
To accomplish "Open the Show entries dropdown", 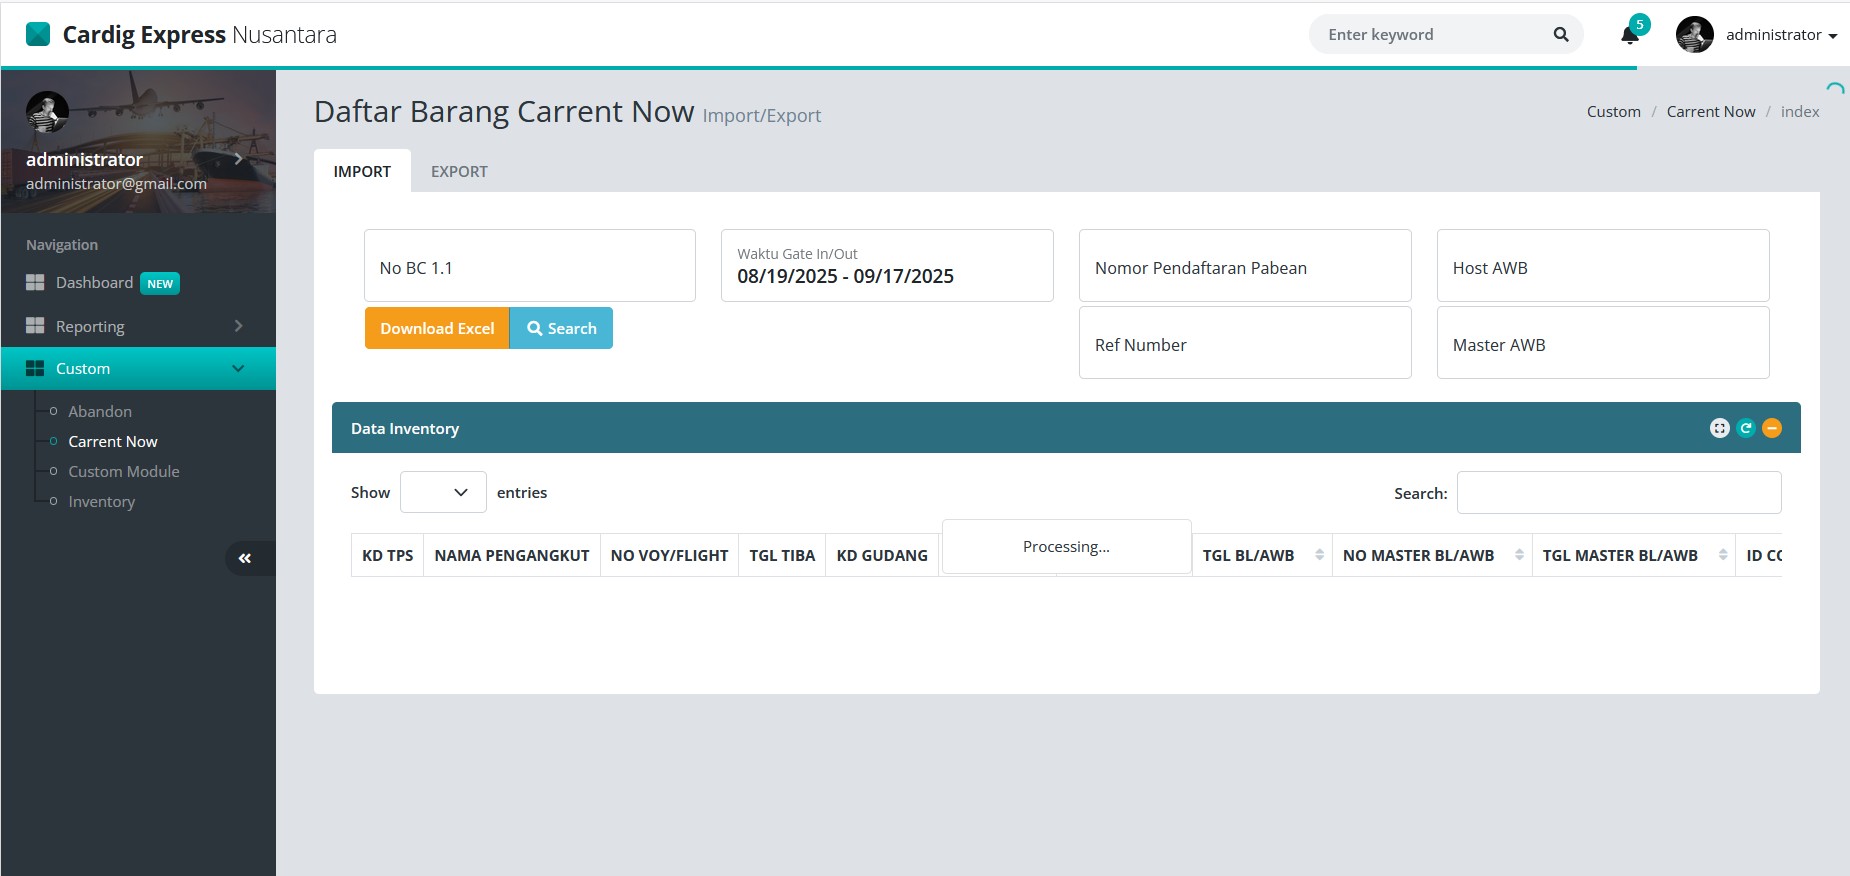I will (443, 492).
